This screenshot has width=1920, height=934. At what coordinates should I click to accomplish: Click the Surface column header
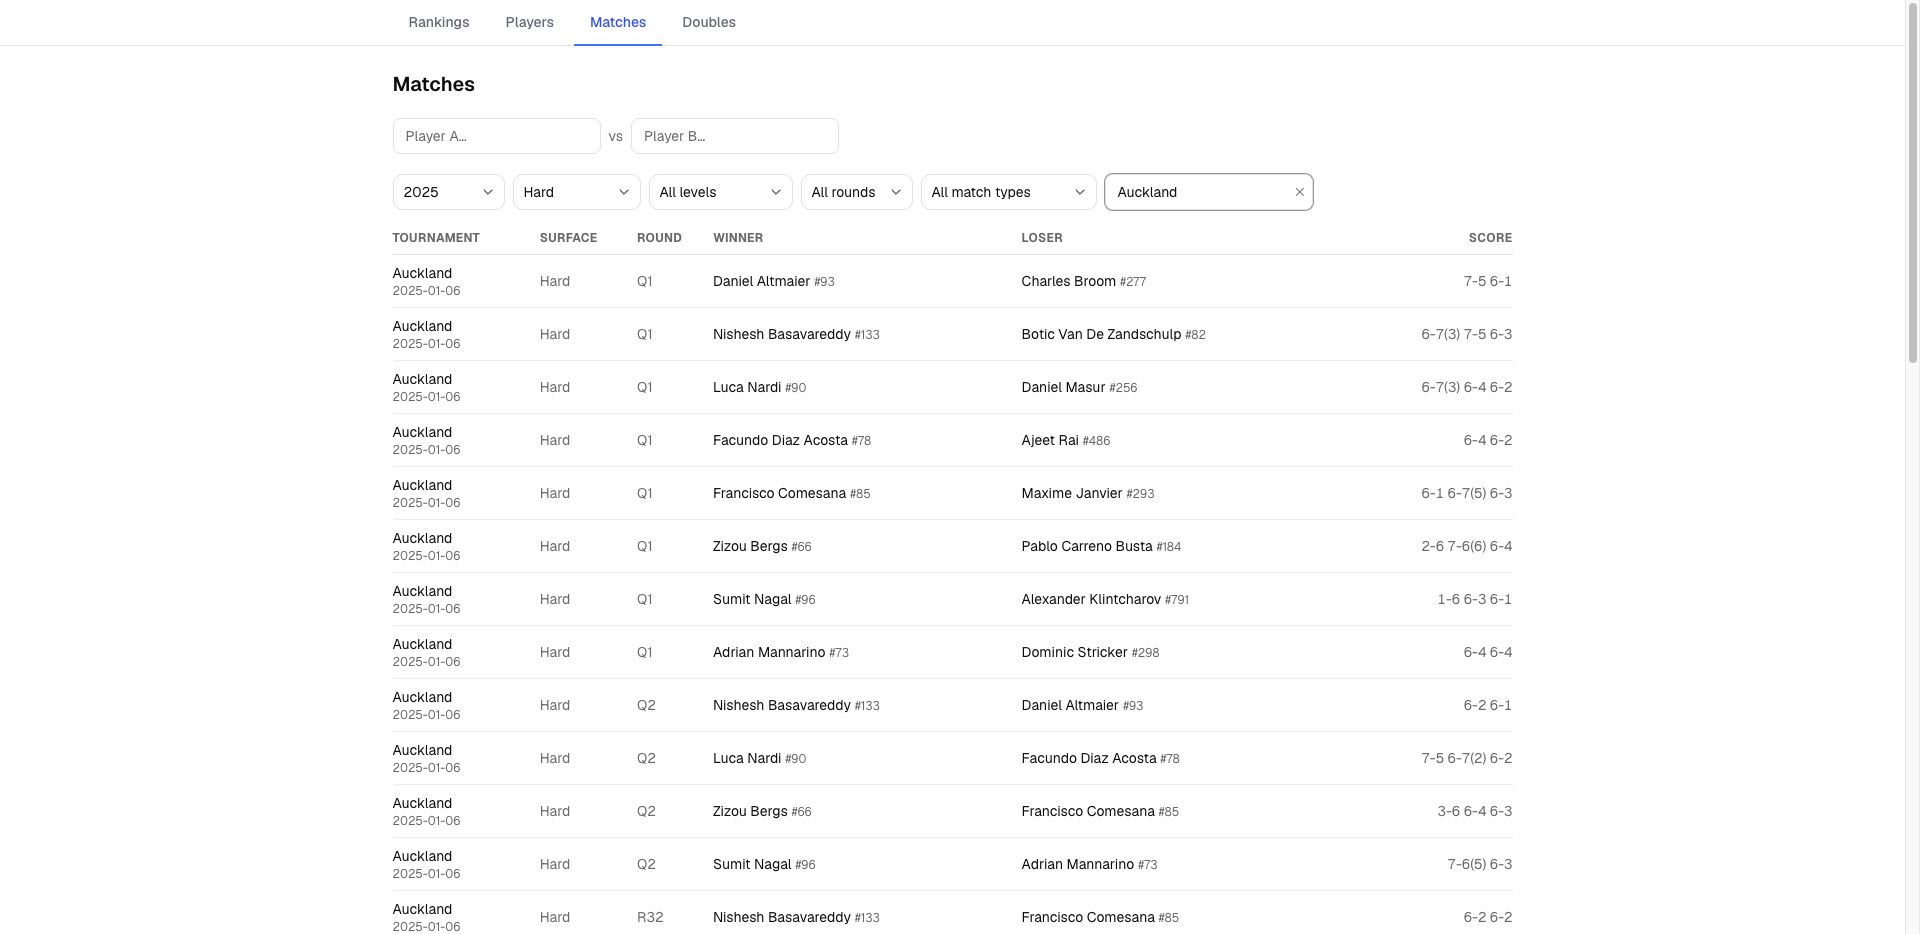tap(568, 238)
